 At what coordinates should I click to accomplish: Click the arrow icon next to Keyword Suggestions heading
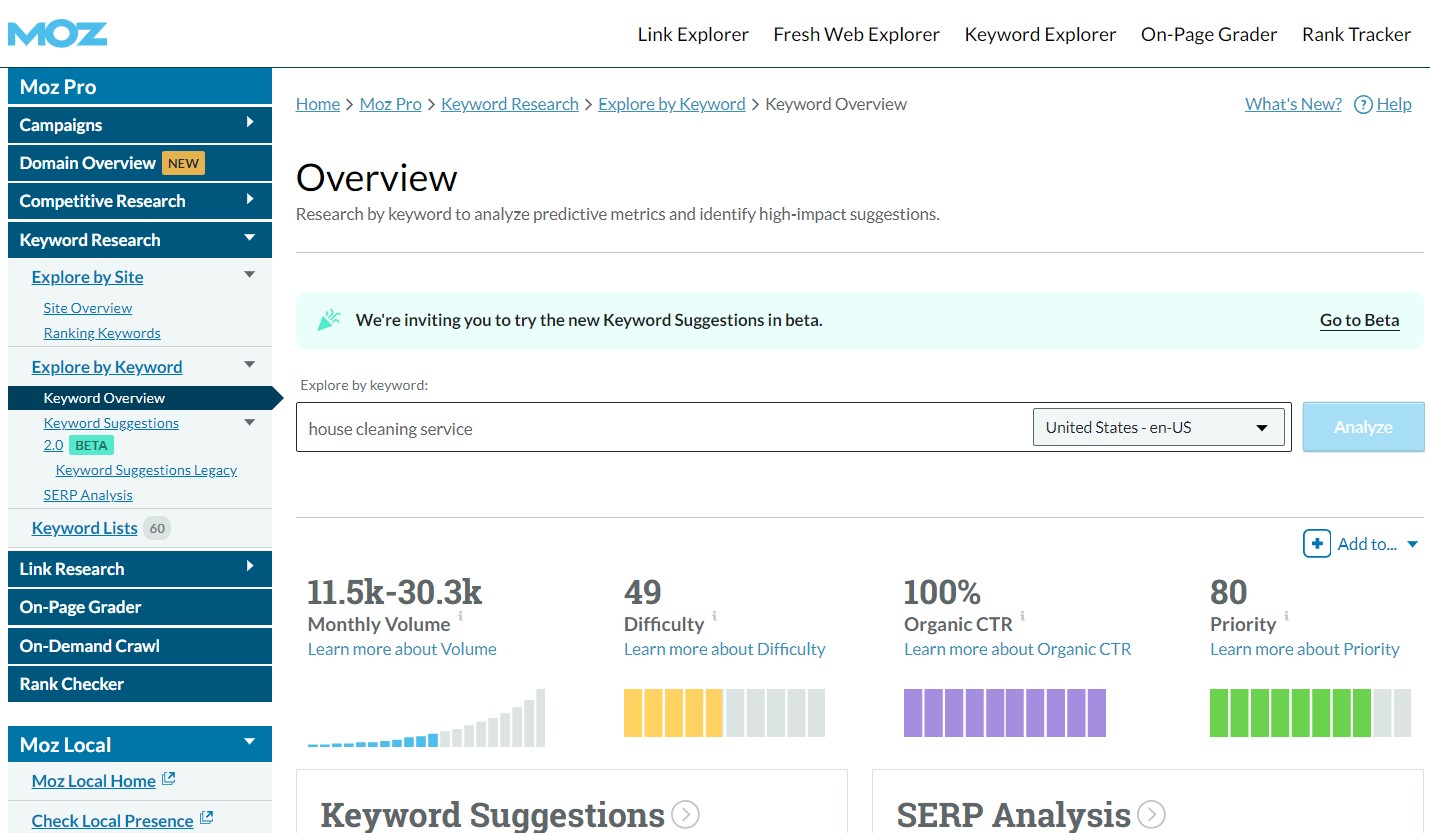click(x=686, y=815)
